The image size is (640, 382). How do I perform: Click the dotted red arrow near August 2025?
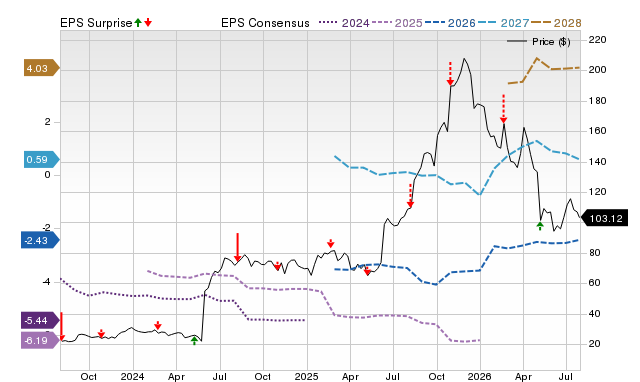point(410,196)
